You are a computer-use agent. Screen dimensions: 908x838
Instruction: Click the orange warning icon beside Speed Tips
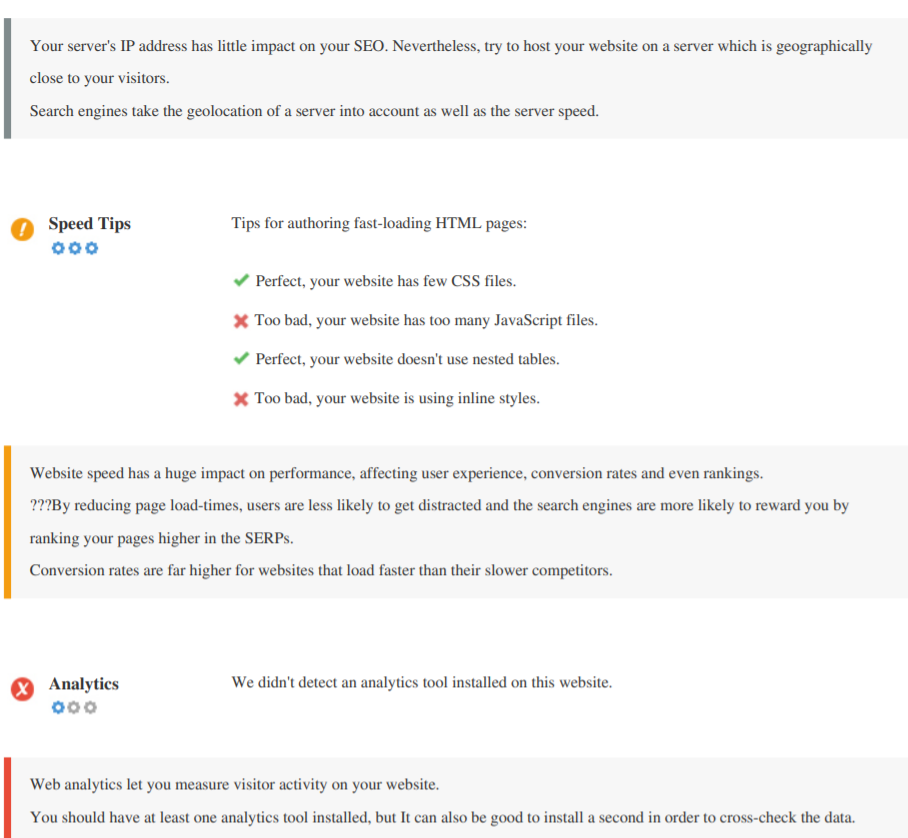(x=22, y=230)
